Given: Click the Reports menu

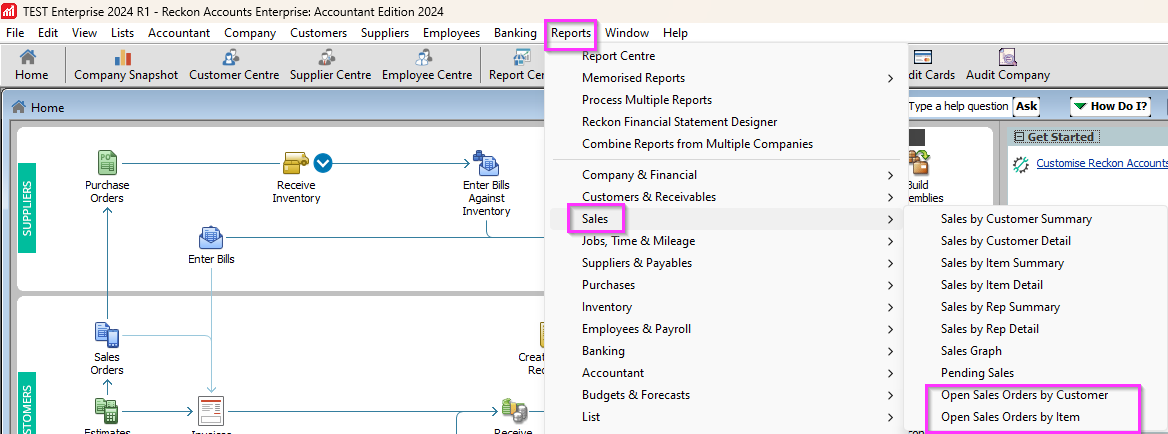Looking at the screenshot, I should [x=571, y=33].
